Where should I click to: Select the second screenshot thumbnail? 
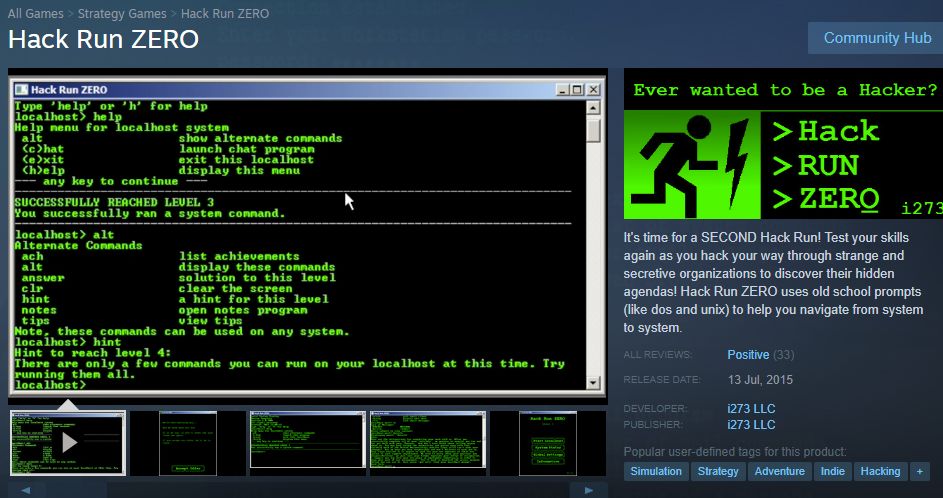[188, 443]
